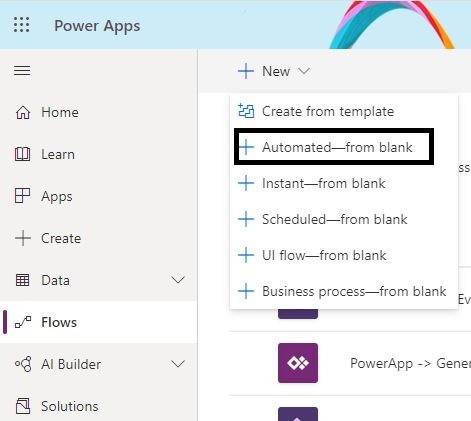Click the Learn book icon
The image size is (471, 421).
click(x=23, y=154)
